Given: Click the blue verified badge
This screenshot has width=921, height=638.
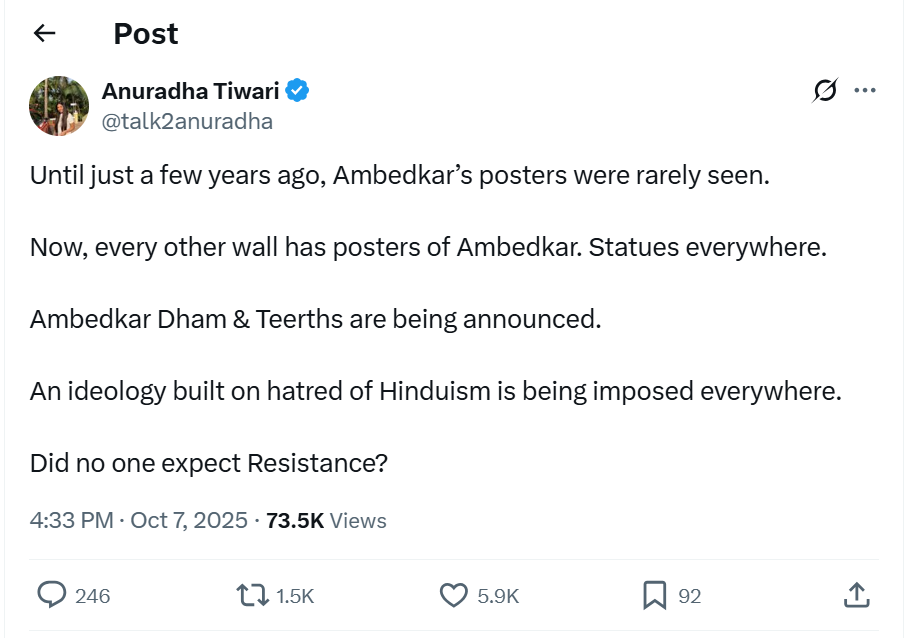Looking at the screenshot, I should pyautogui.click(x=298, y=92).
